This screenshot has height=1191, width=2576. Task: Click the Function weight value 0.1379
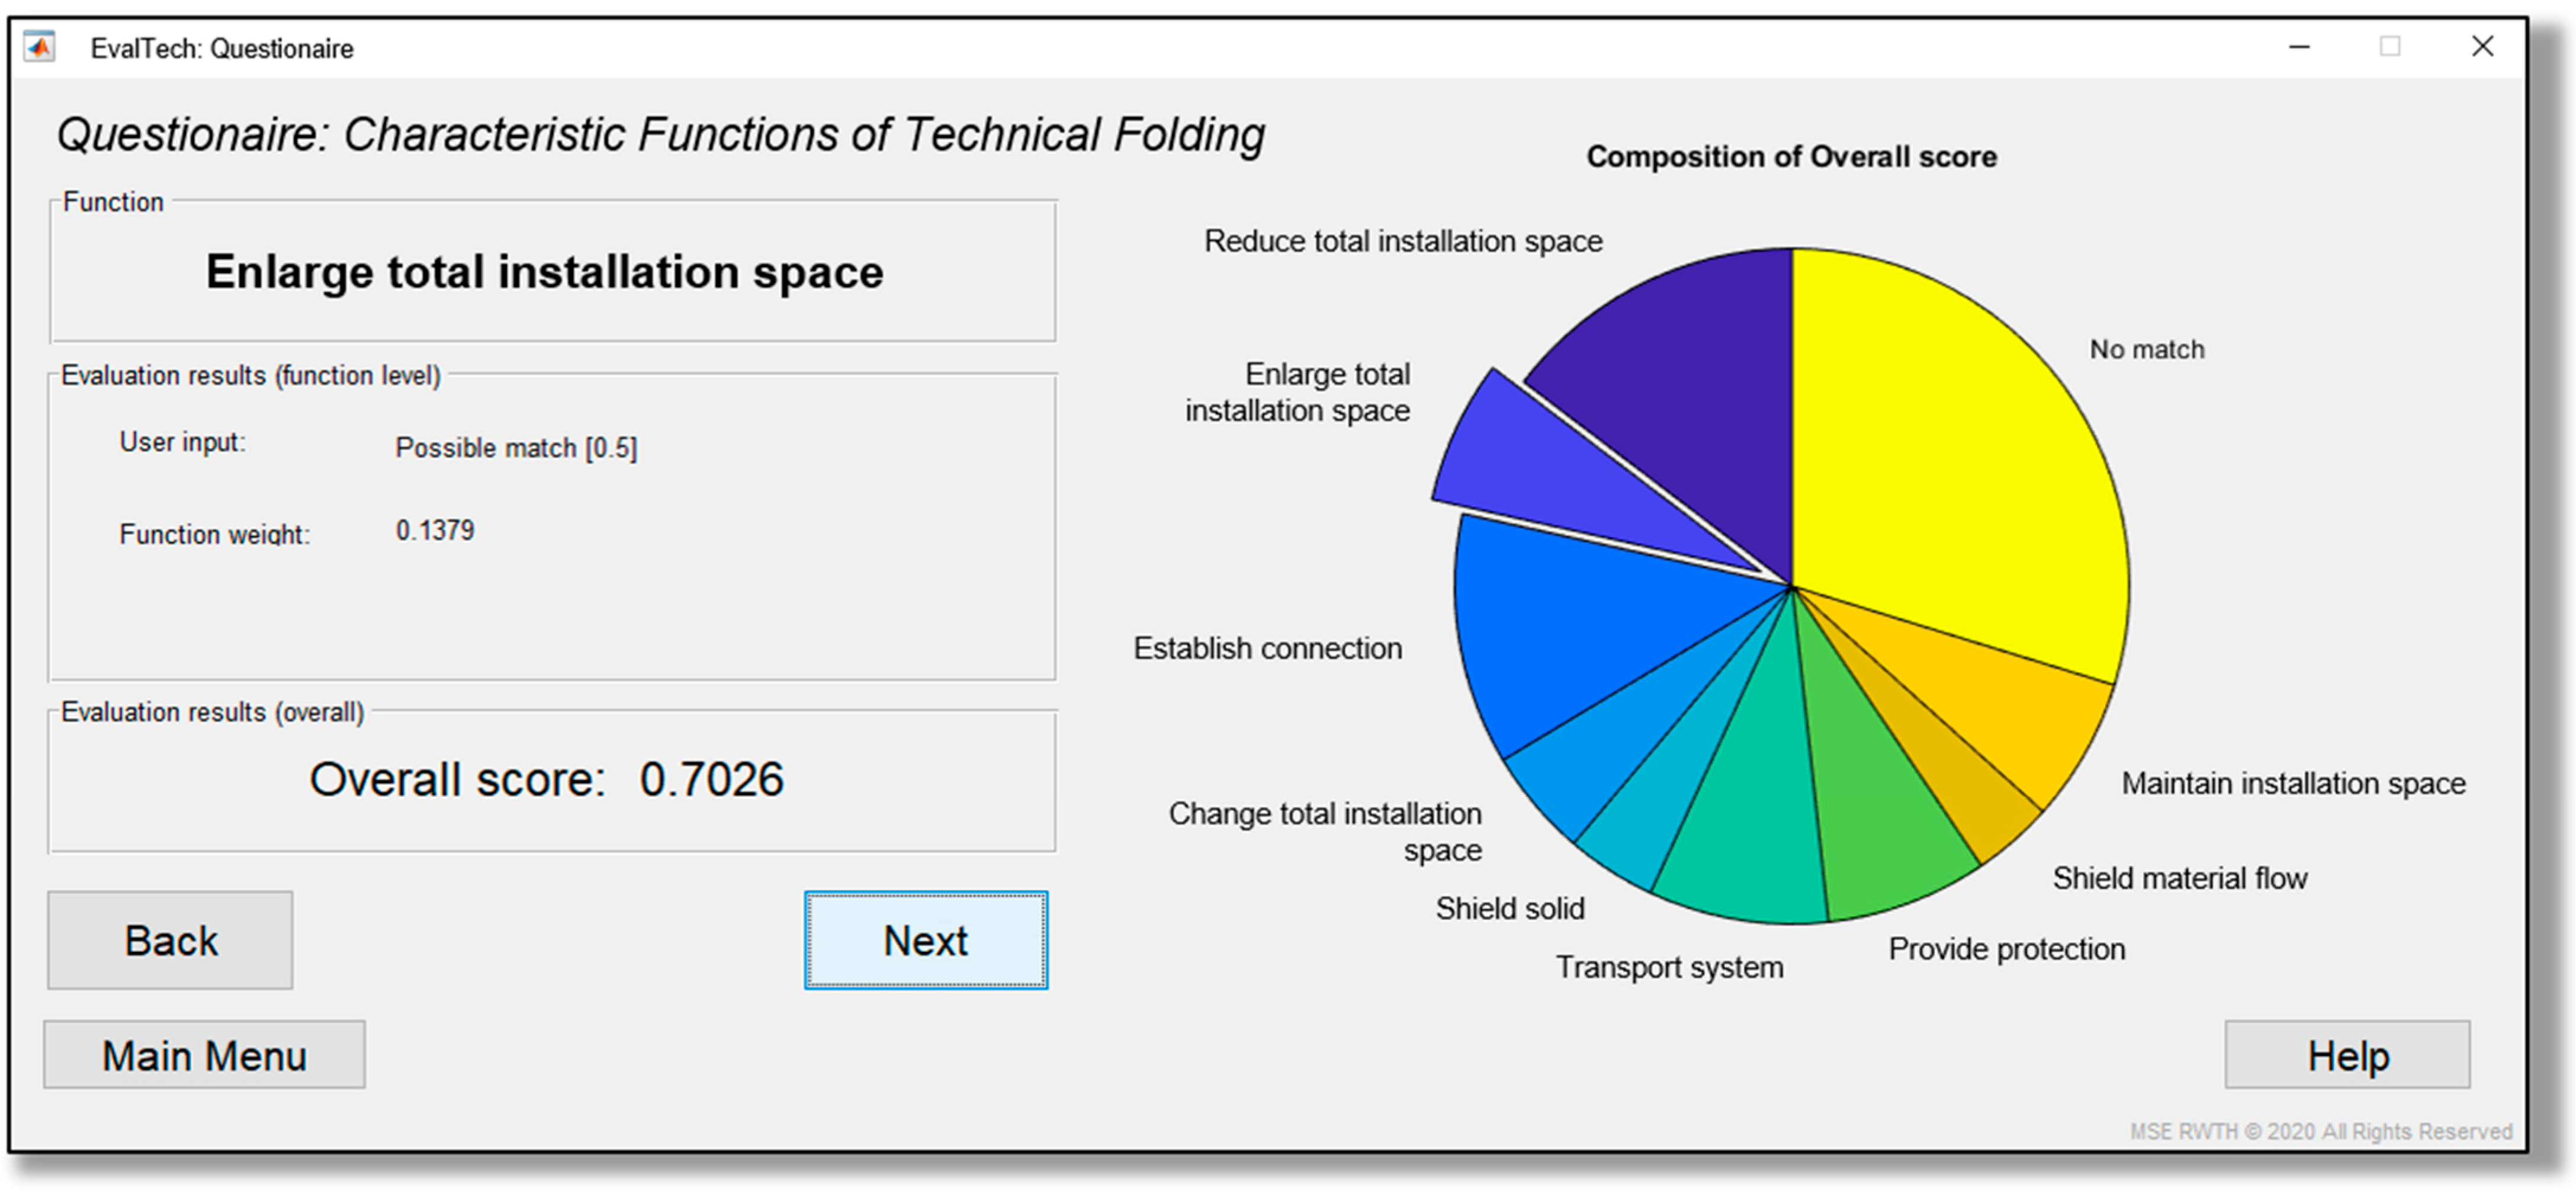[x=435, y=530]
